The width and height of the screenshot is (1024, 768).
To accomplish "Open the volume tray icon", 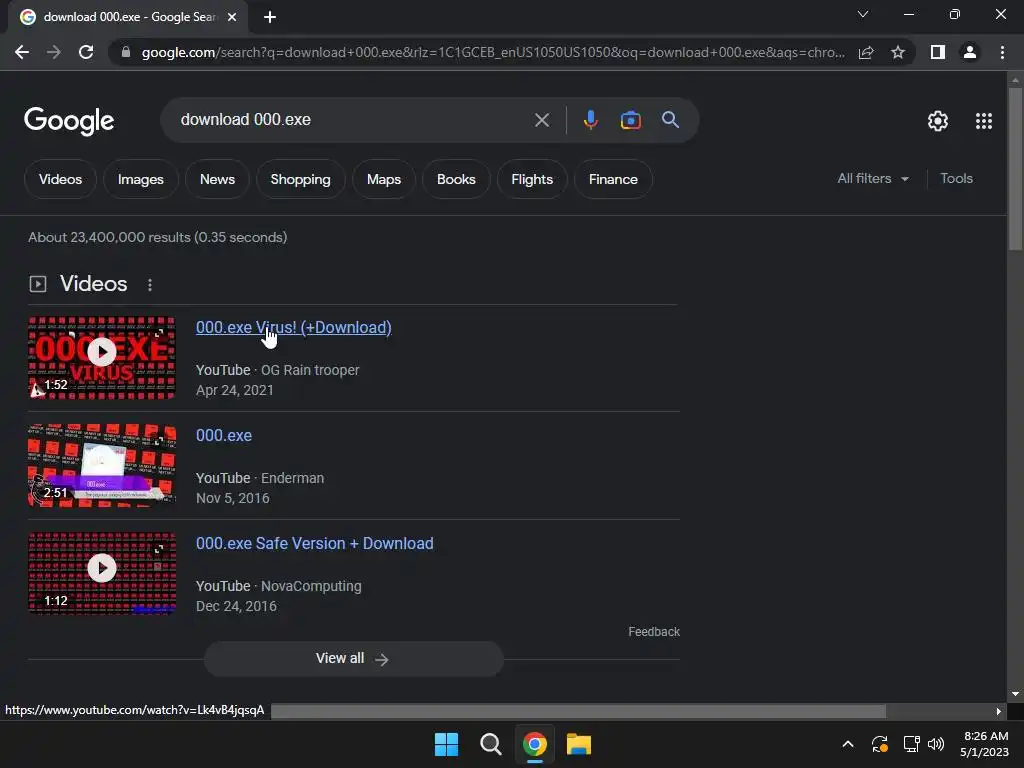I will 936,744.
